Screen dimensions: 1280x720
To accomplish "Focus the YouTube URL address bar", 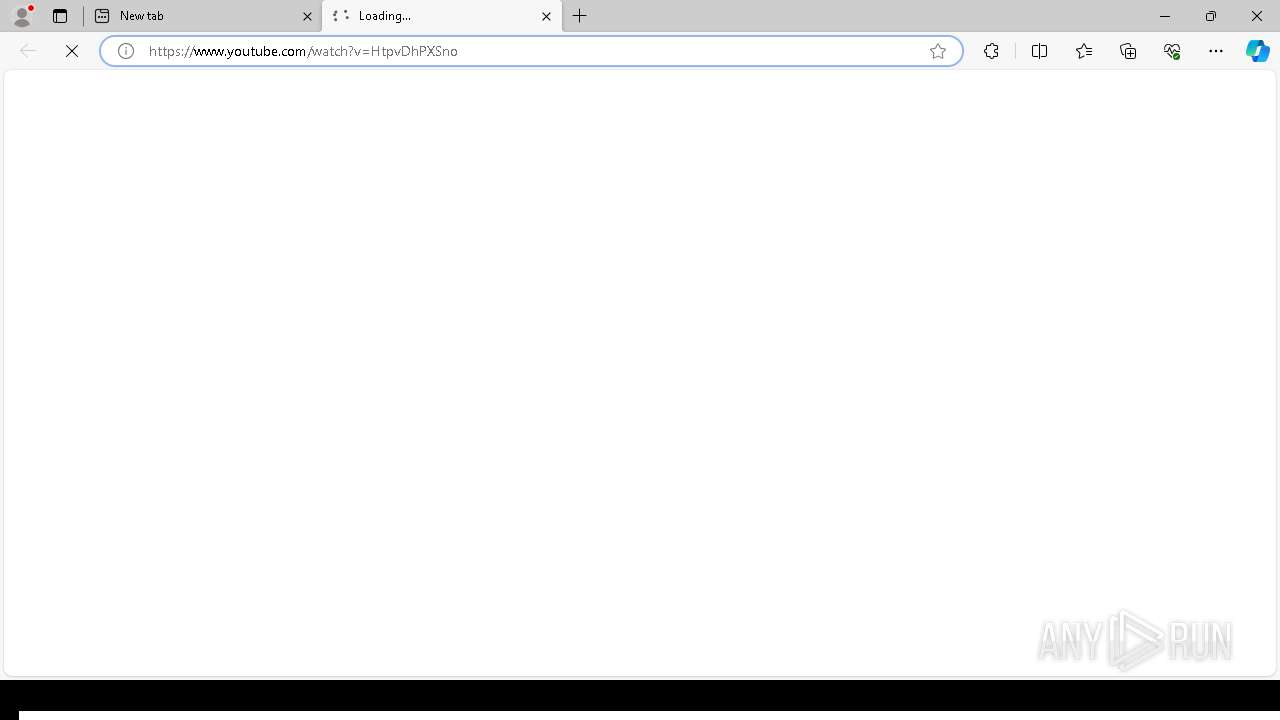I will click(x=530, y=51).
